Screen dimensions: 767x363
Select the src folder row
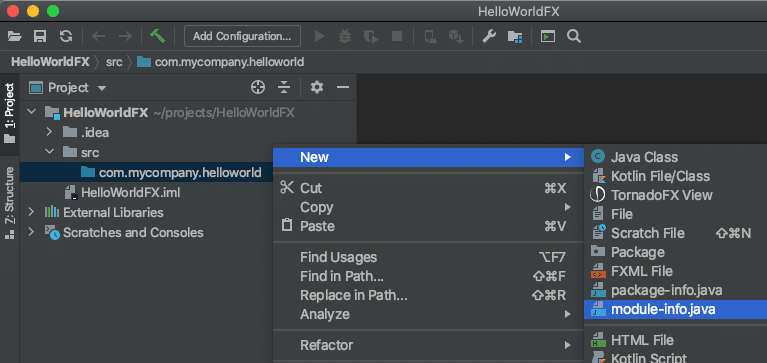coord(146,152)
